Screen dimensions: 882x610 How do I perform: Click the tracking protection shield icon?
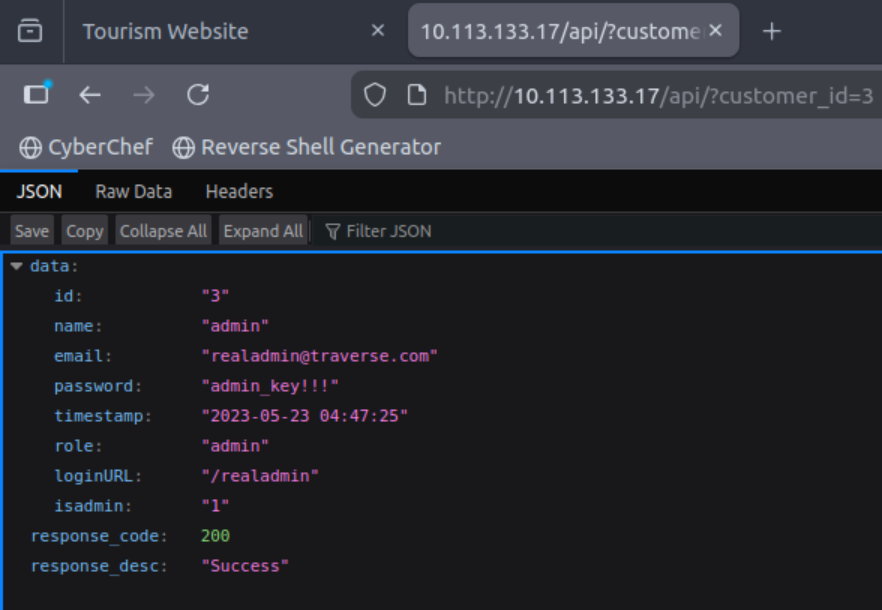(x=375, y=95)
